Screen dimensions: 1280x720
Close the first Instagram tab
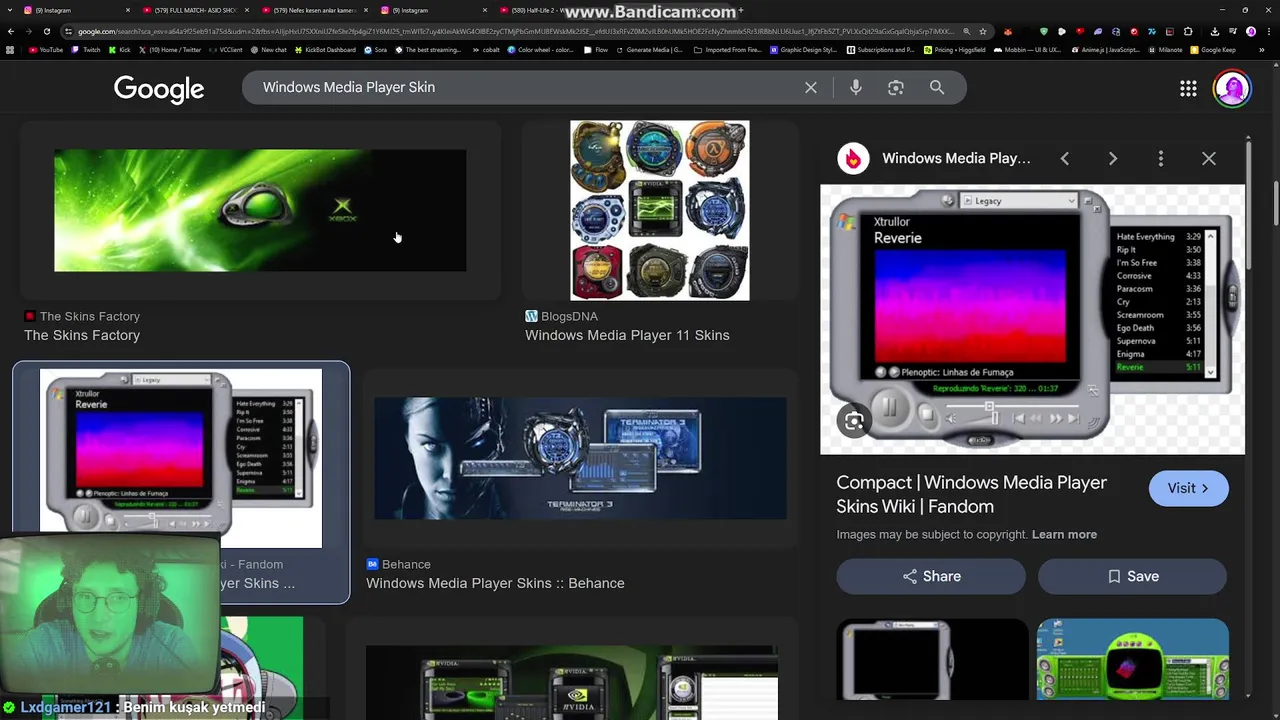click(128, 10)
